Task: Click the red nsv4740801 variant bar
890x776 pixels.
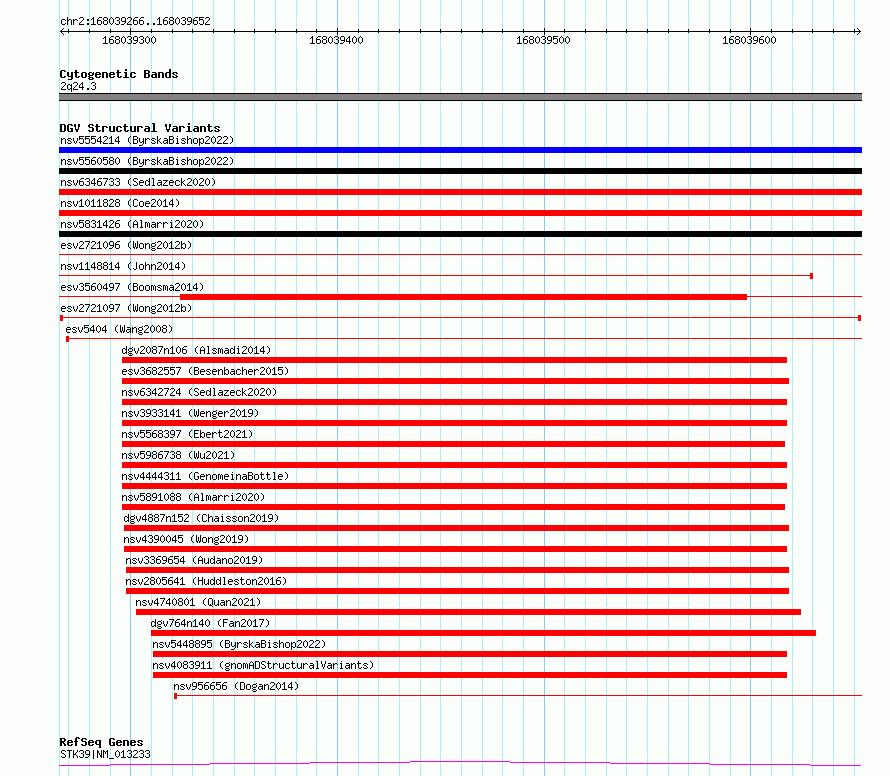Action: click(x=468, y=612)
